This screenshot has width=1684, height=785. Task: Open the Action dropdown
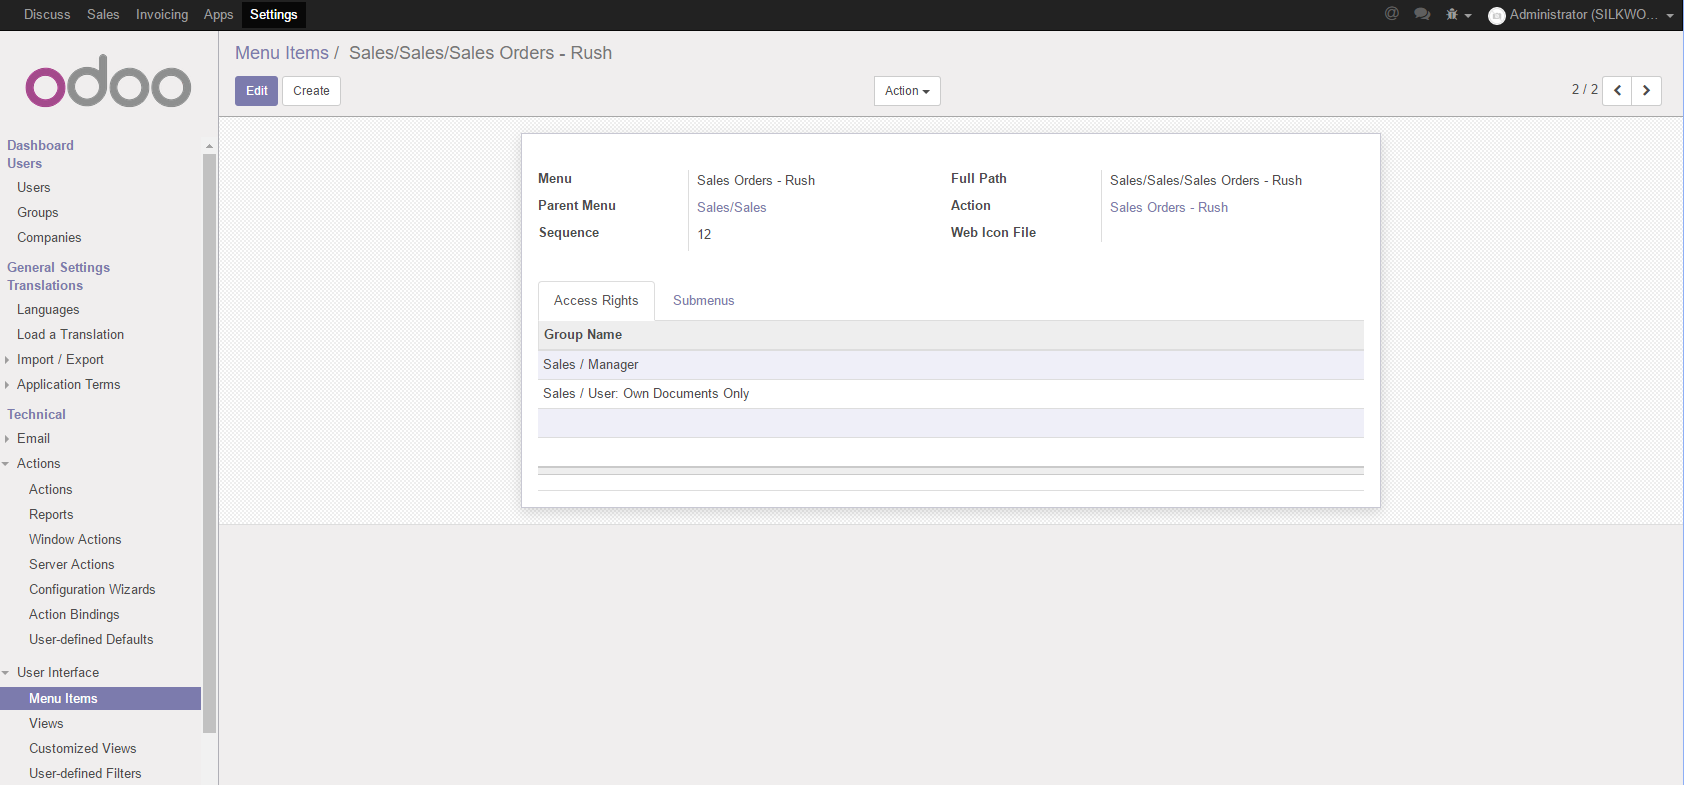pos(907,91)
